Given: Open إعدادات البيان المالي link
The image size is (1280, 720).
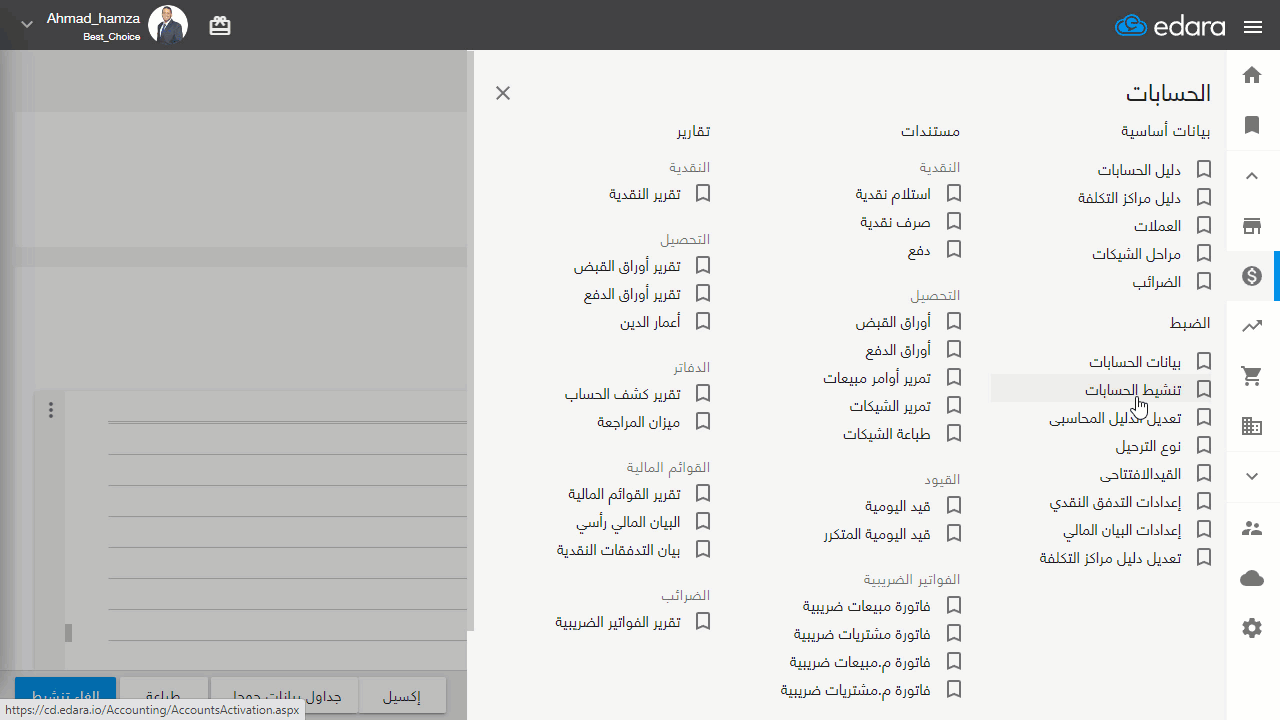Looking at the screenshot, I should click(1122, 530).
